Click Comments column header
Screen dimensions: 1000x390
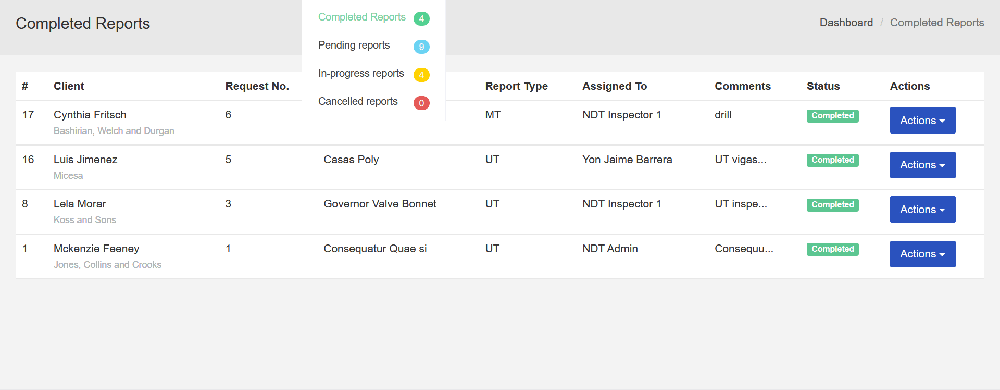(x=742, y=87)
